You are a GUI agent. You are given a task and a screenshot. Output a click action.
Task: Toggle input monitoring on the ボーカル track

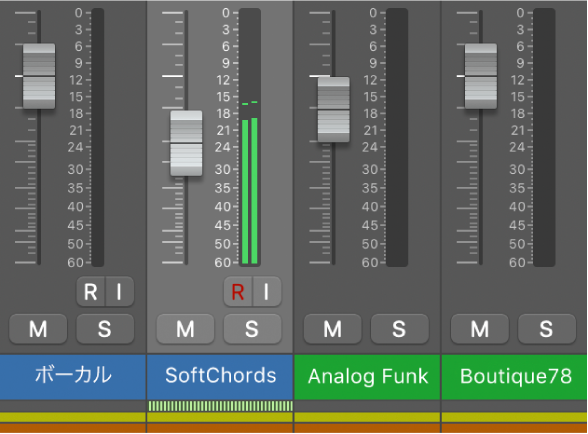coord(120,291)
